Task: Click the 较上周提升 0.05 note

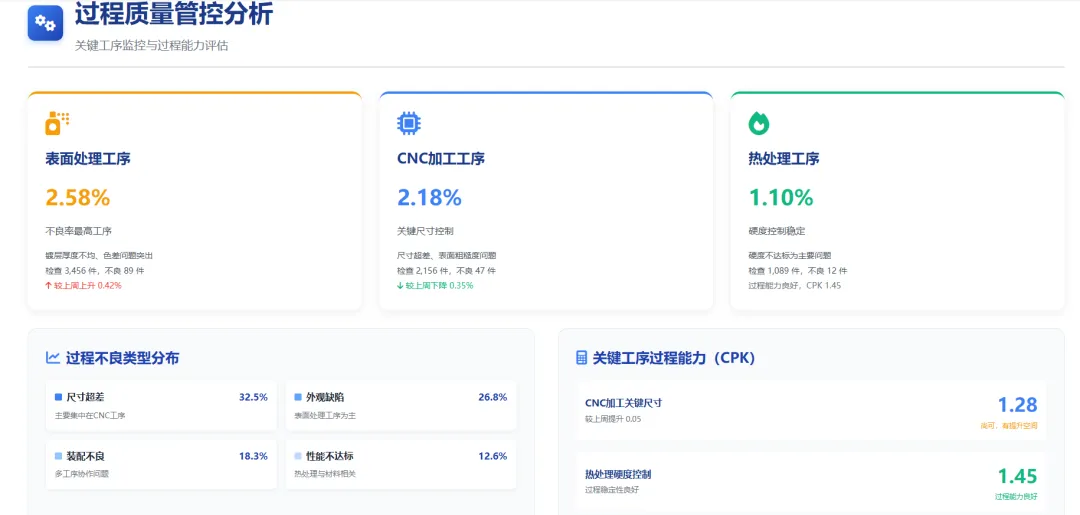Action: [x=613, y=419]
